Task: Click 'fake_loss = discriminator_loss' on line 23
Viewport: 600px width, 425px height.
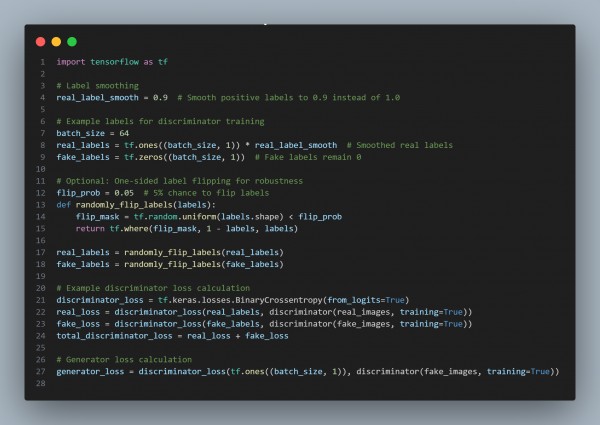Action: tap(129, 324)
